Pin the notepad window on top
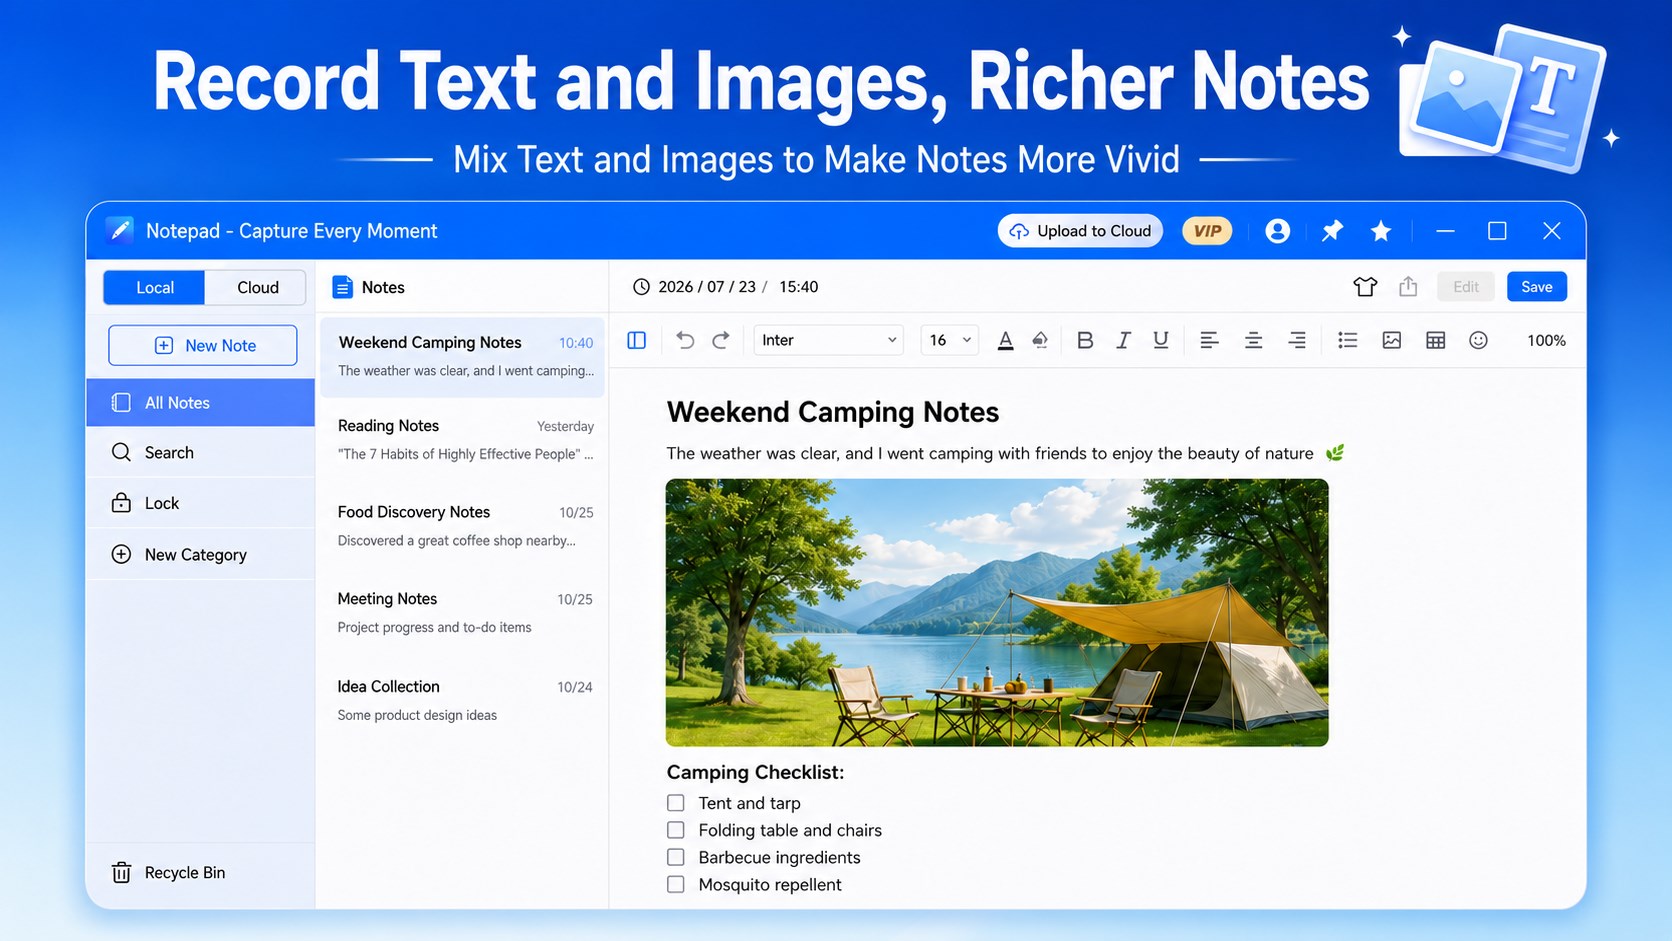Image resolution: width=1672 pixels, height=941 pixels. [x=1332, y=231]
